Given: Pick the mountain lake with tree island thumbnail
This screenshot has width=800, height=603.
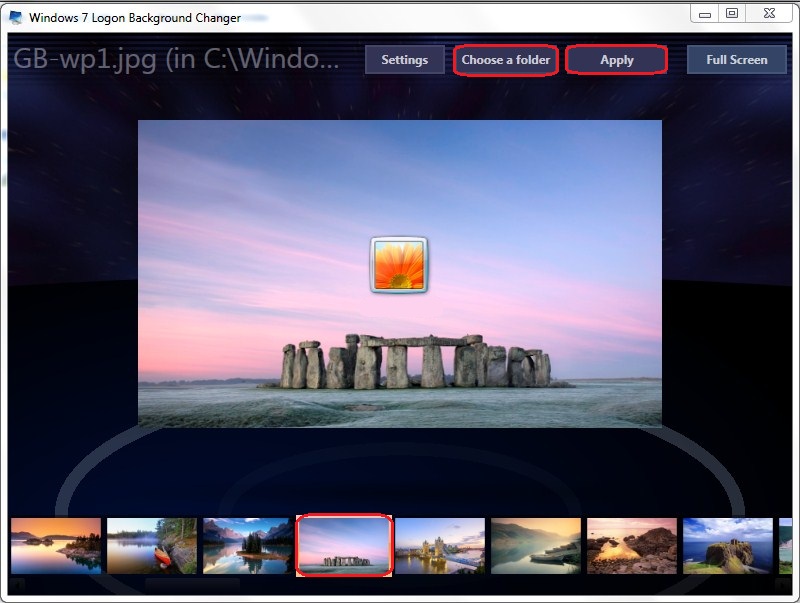Looking at the screenshot, I should [248, 546].
